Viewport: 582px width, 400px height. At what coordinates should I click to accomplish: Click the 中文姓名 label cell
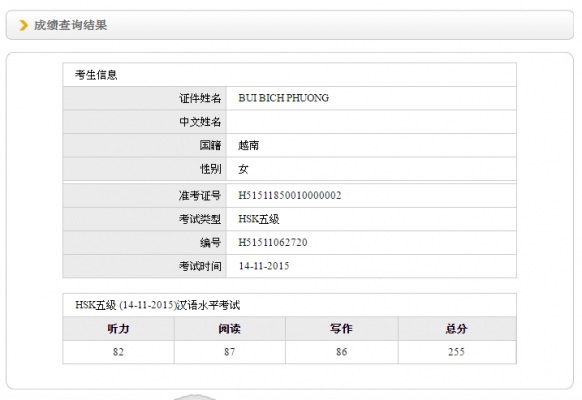click(145, 122)
